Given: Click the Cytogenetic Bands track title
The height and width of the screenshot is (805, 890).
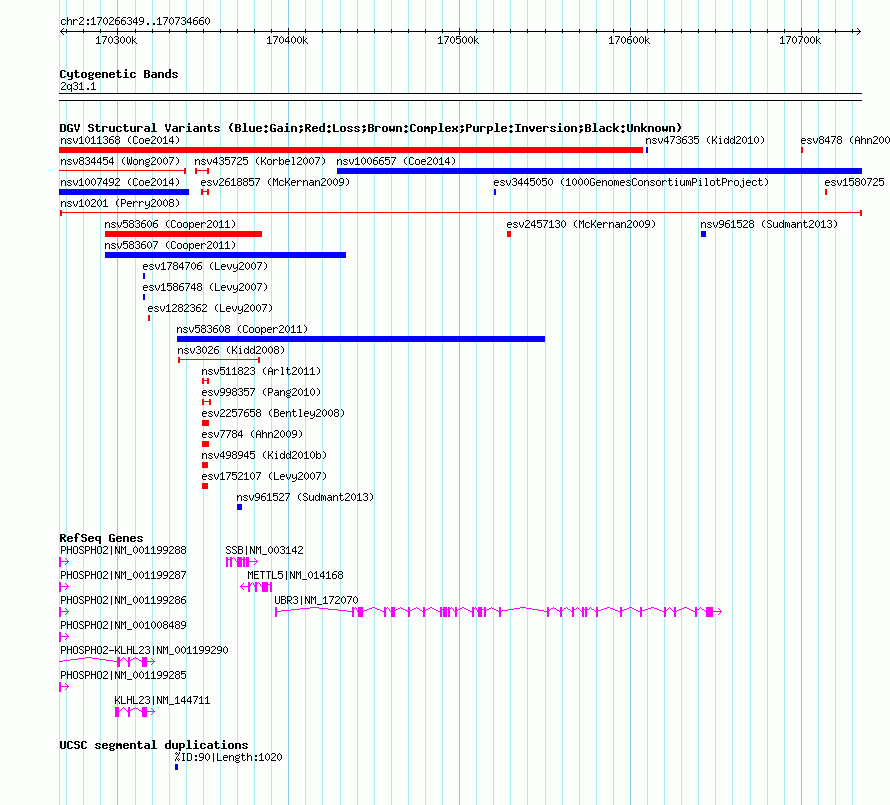Looking at the screenshot, I should tap(119, 74).
